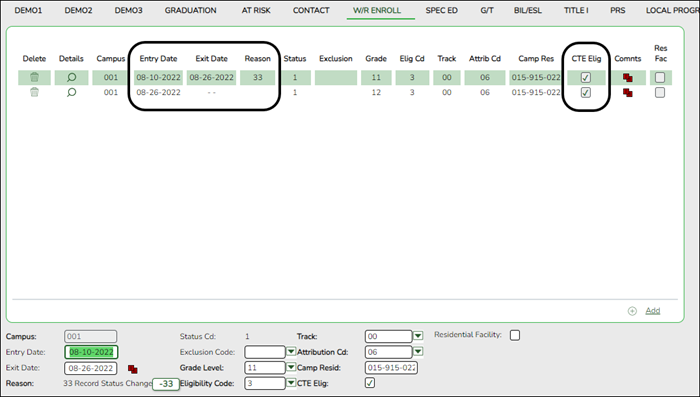Check Res Fac box in grade 11 row
The height and width of the screenshot is (397, 700).
660,78
